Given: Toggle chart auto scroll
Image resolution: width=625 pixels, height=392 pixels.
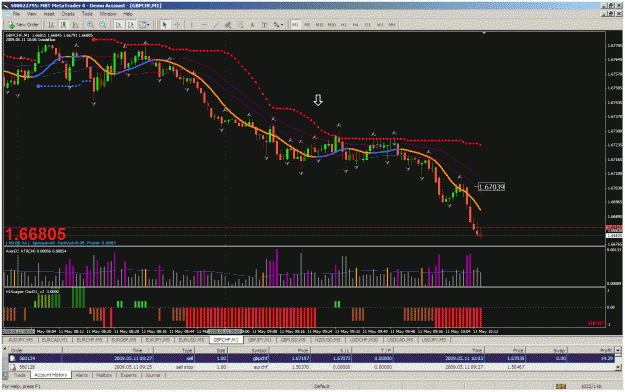Looking at the screenshot, I should pyautogui.click(x=119, y=25).
